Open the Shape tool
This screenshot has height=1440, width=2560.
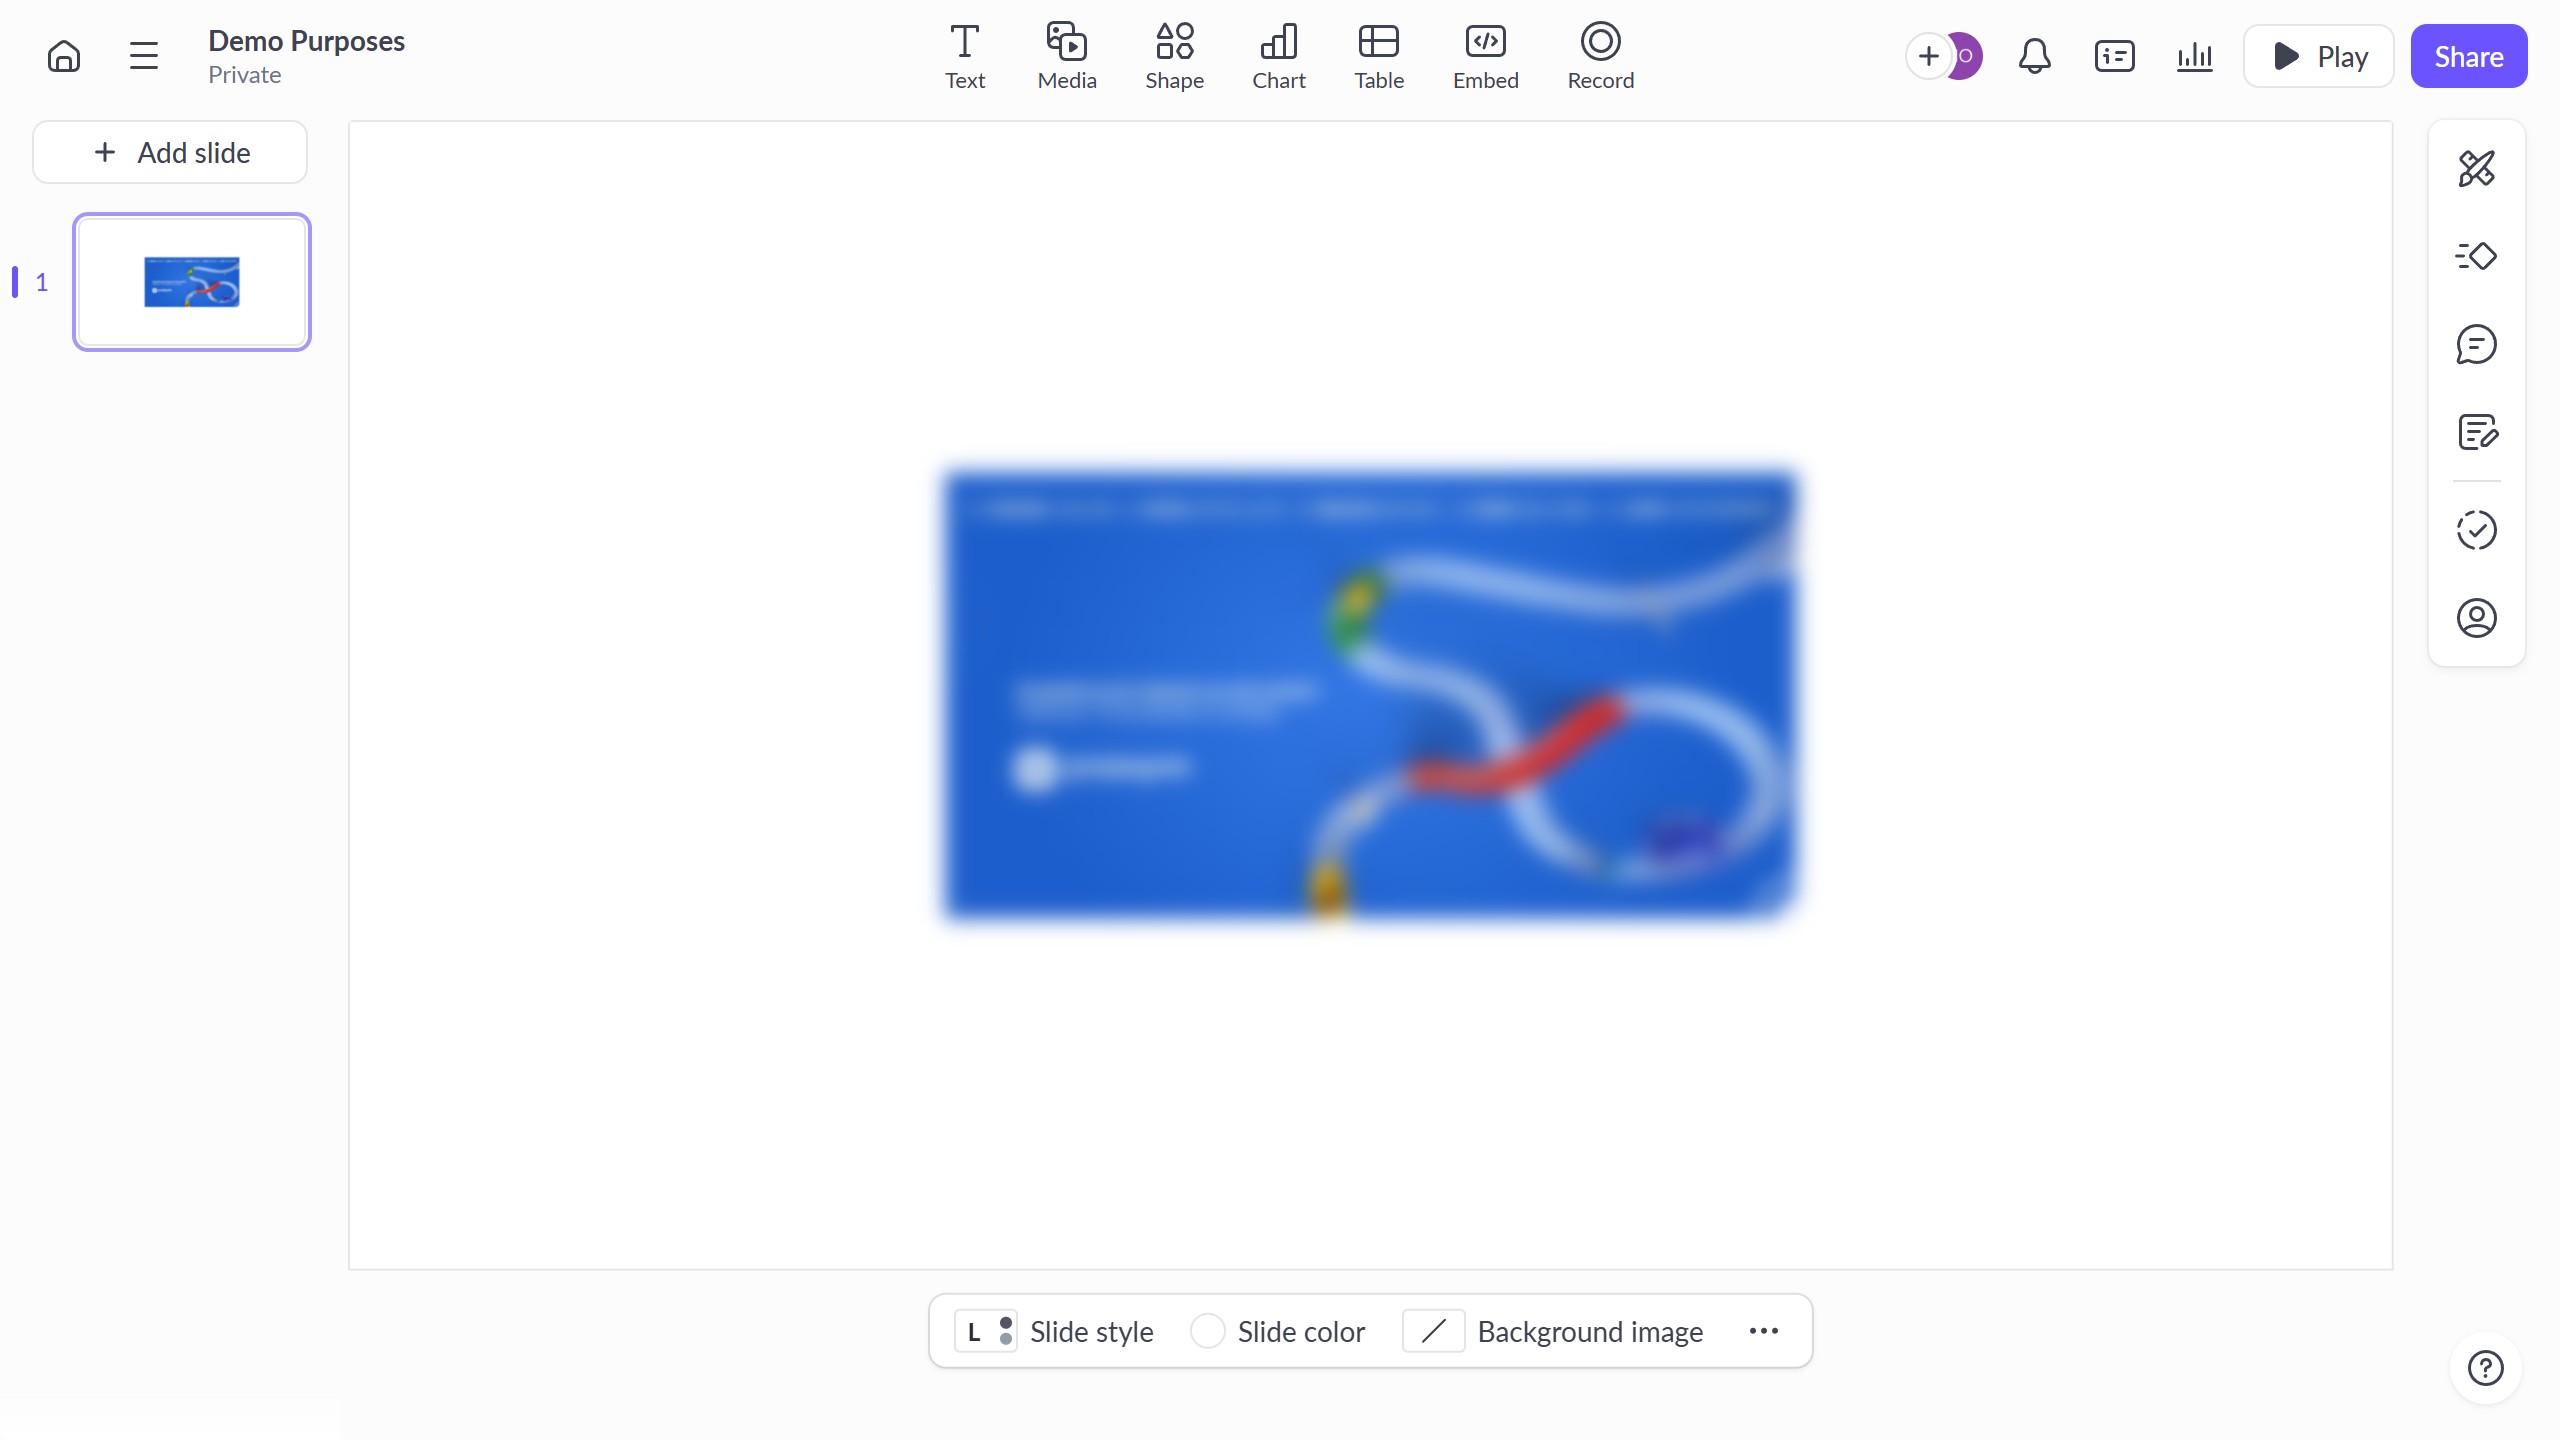(1174, 56)
